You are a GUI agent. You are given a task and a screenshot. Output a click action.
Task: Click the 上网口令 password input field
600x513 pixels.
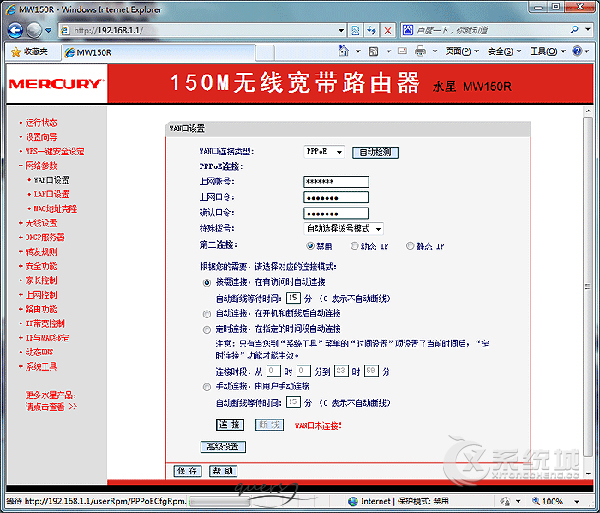tap(336, 197)
